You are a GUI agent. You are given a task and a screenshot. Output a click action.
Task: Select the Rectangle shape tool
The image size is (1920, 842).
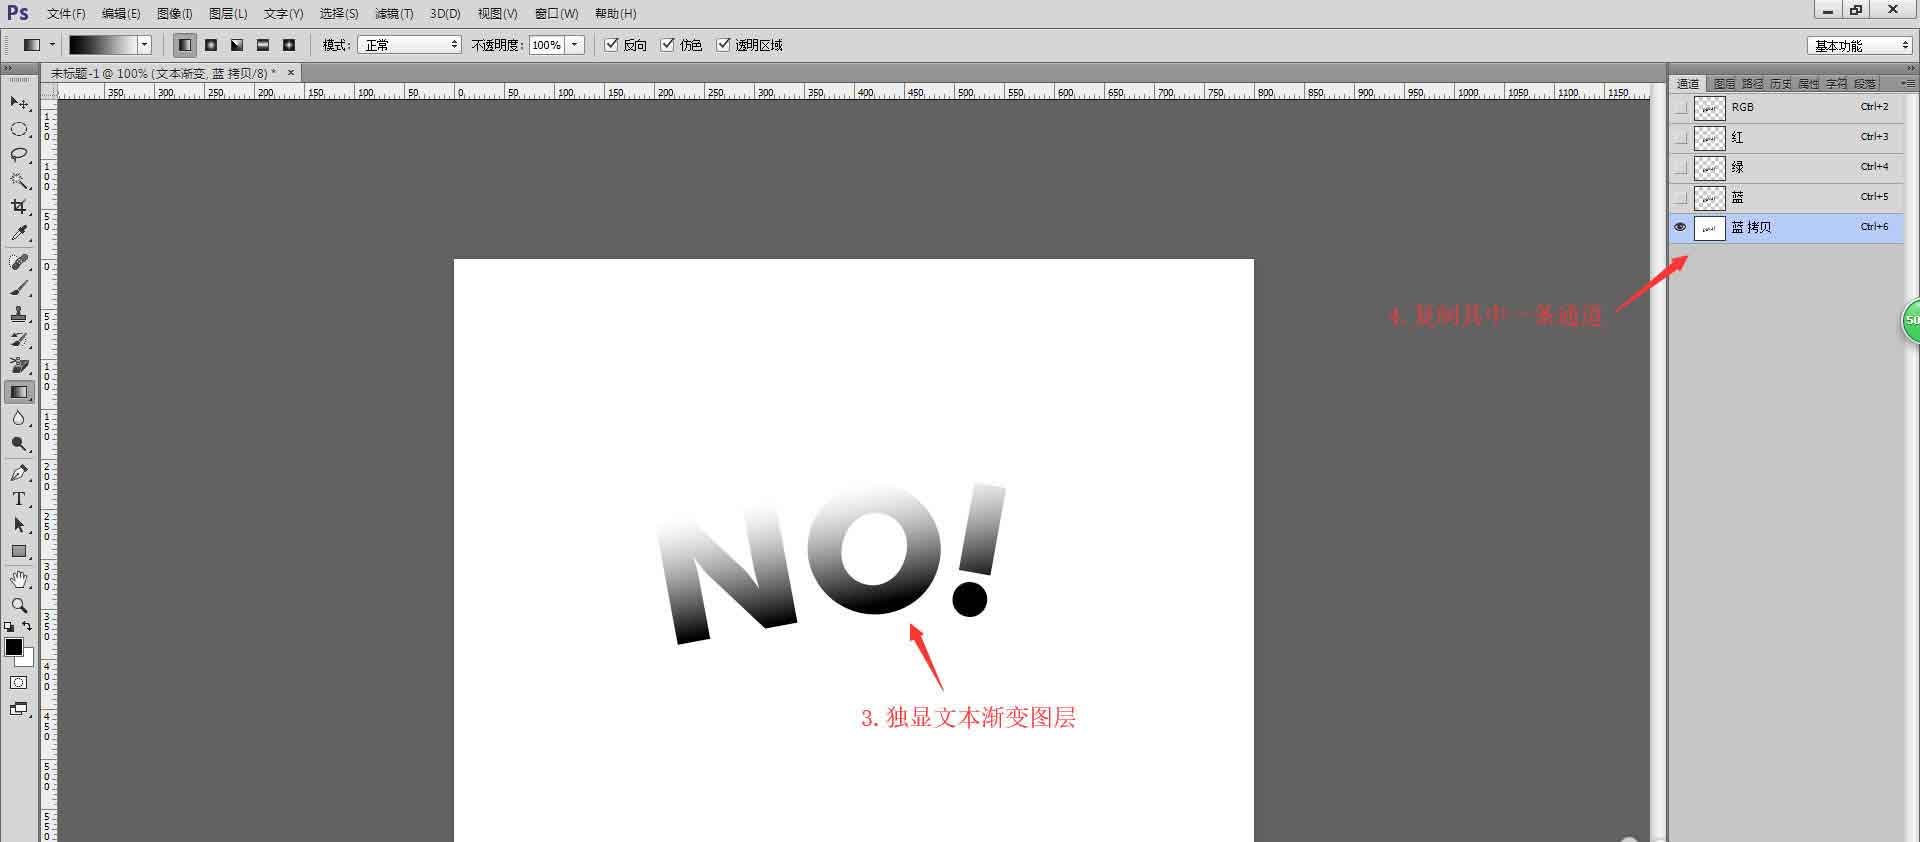[x=19, y=551]
